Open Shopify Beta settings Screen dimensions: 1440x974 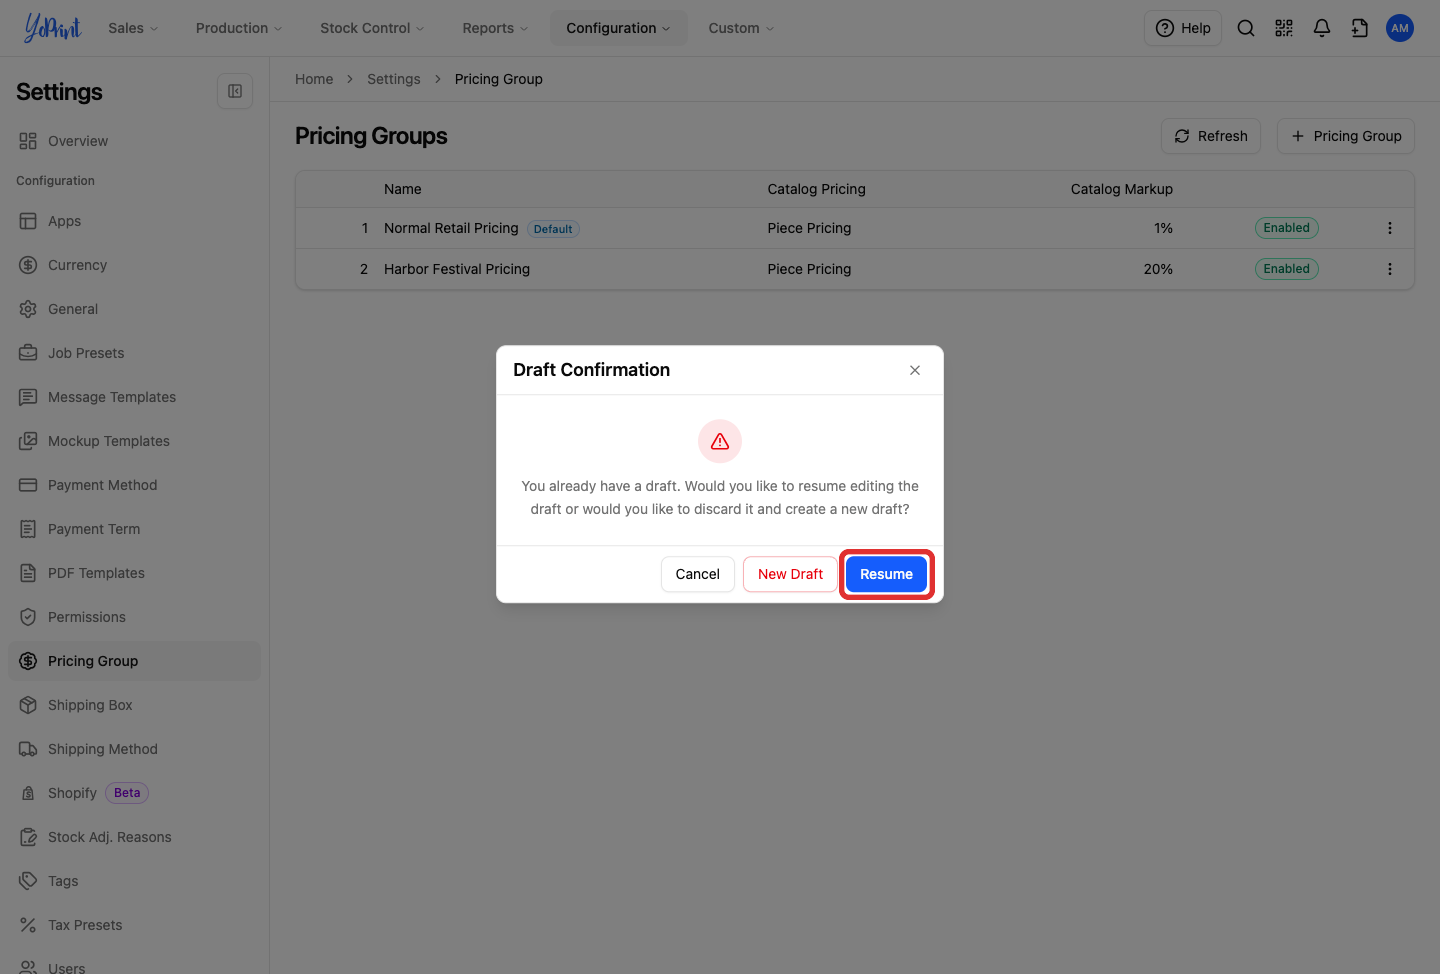pyautogui.click(x=134, y=793)
